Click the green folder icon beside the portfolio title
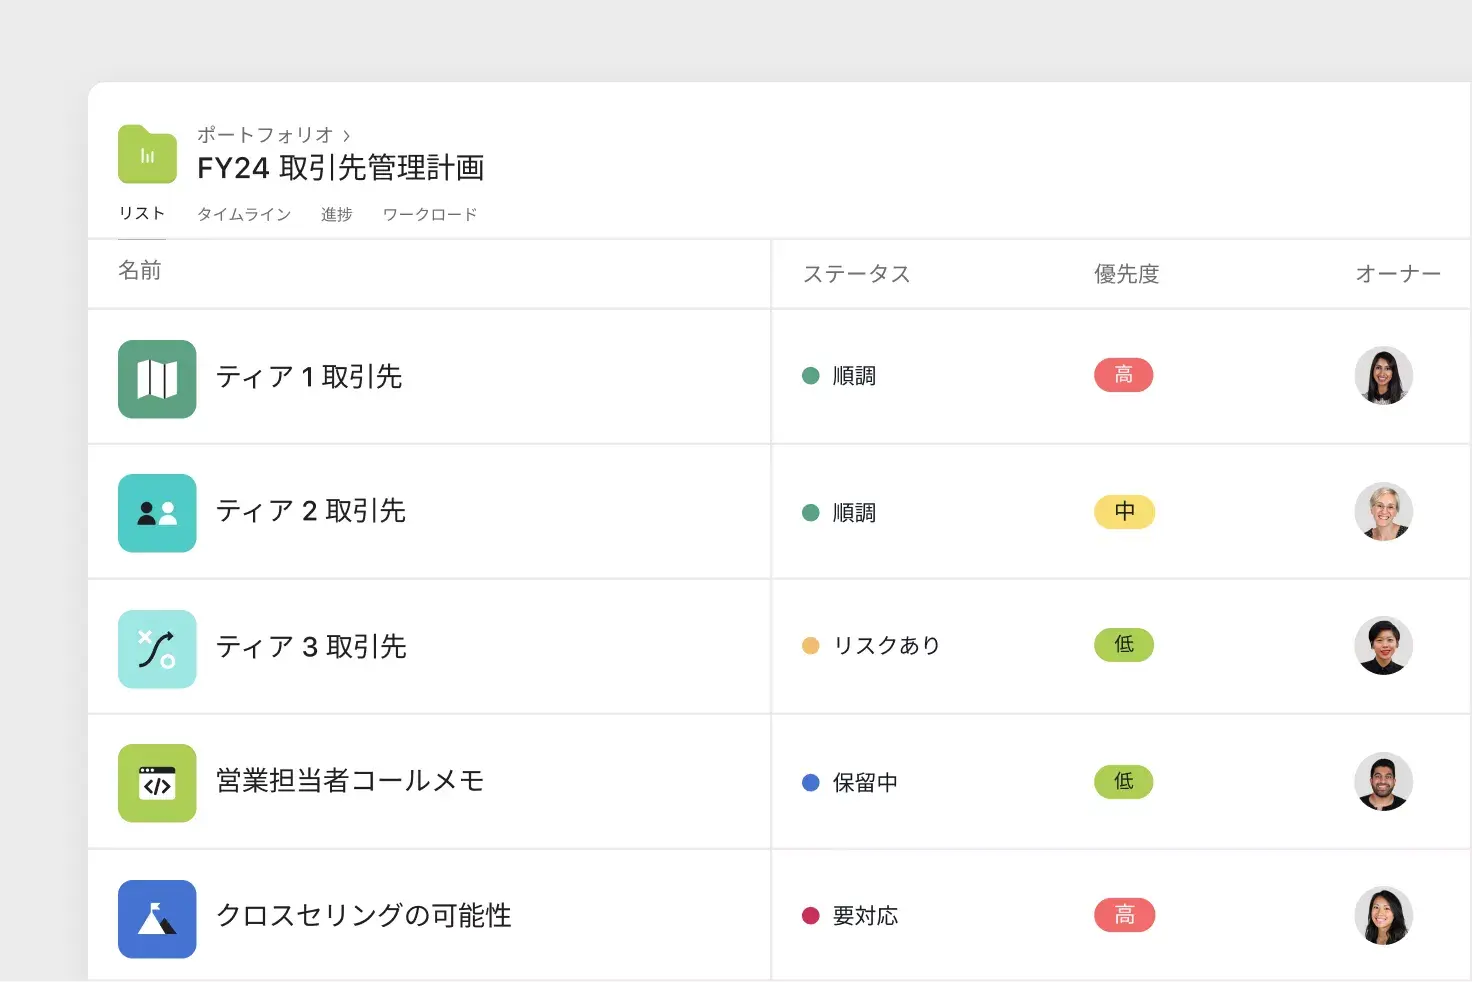This screenshot has width=1472, height=982. click(146, 153)
